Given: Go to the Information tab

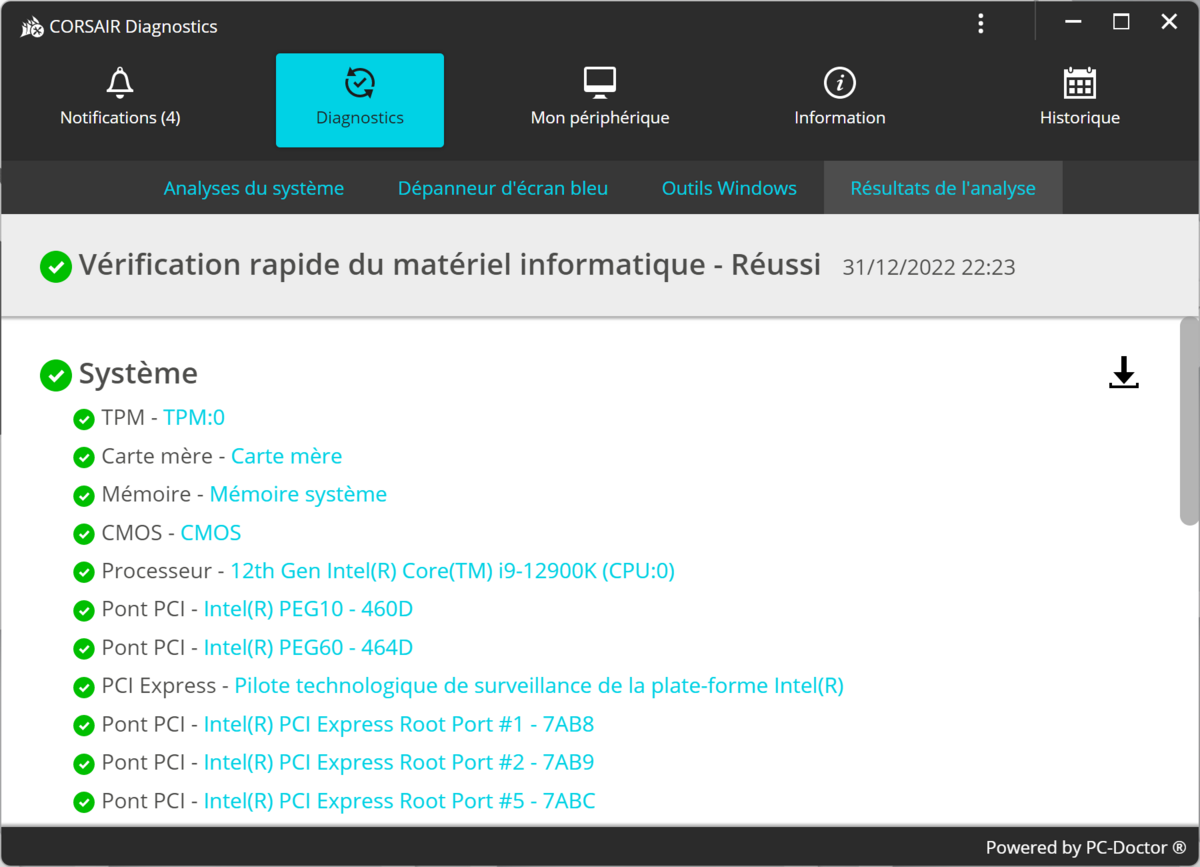Looking at the screenshot, I should [840, 100].
